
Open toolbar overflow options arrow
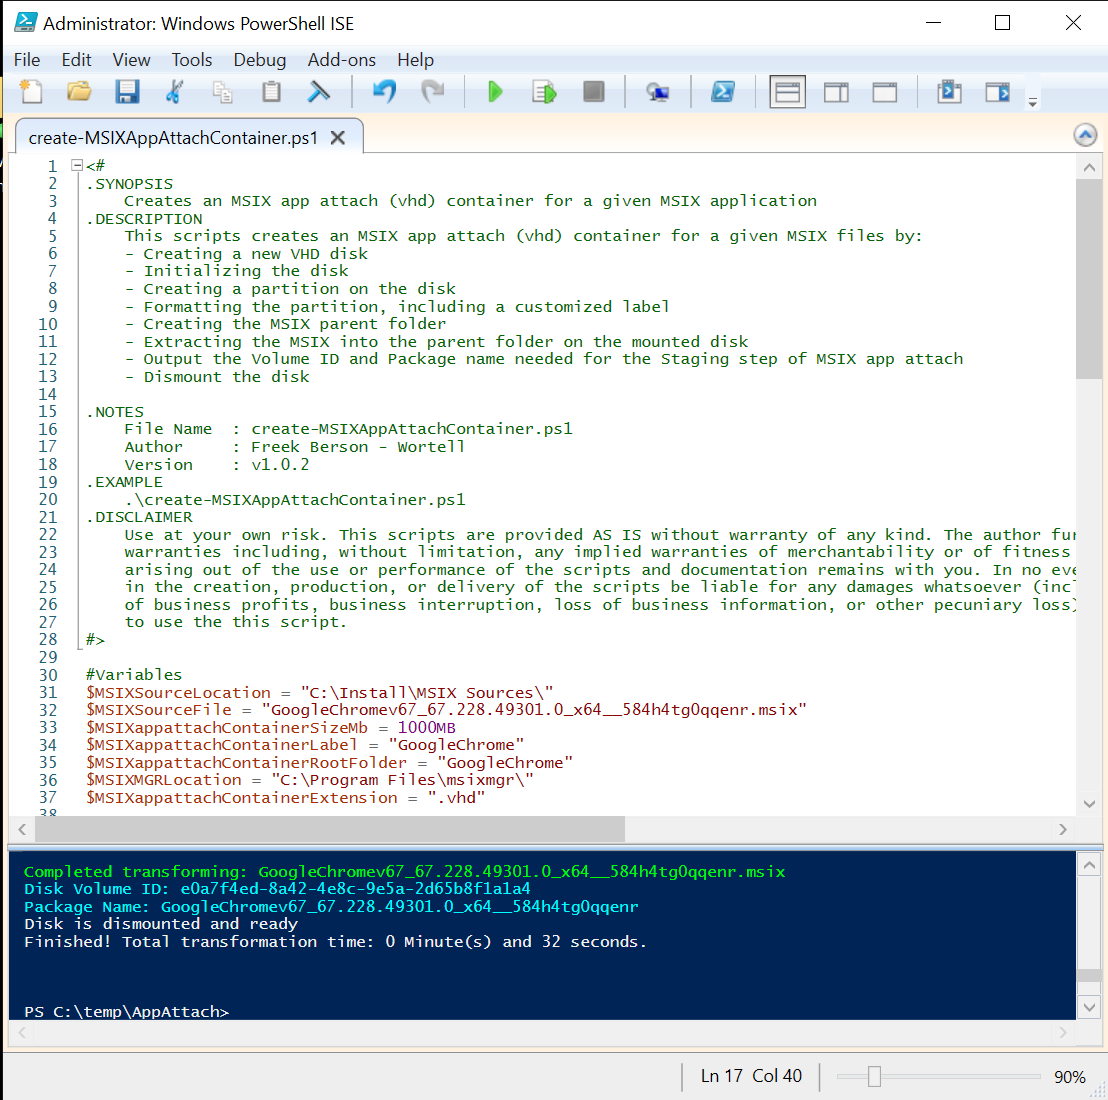coord(1032,102)
